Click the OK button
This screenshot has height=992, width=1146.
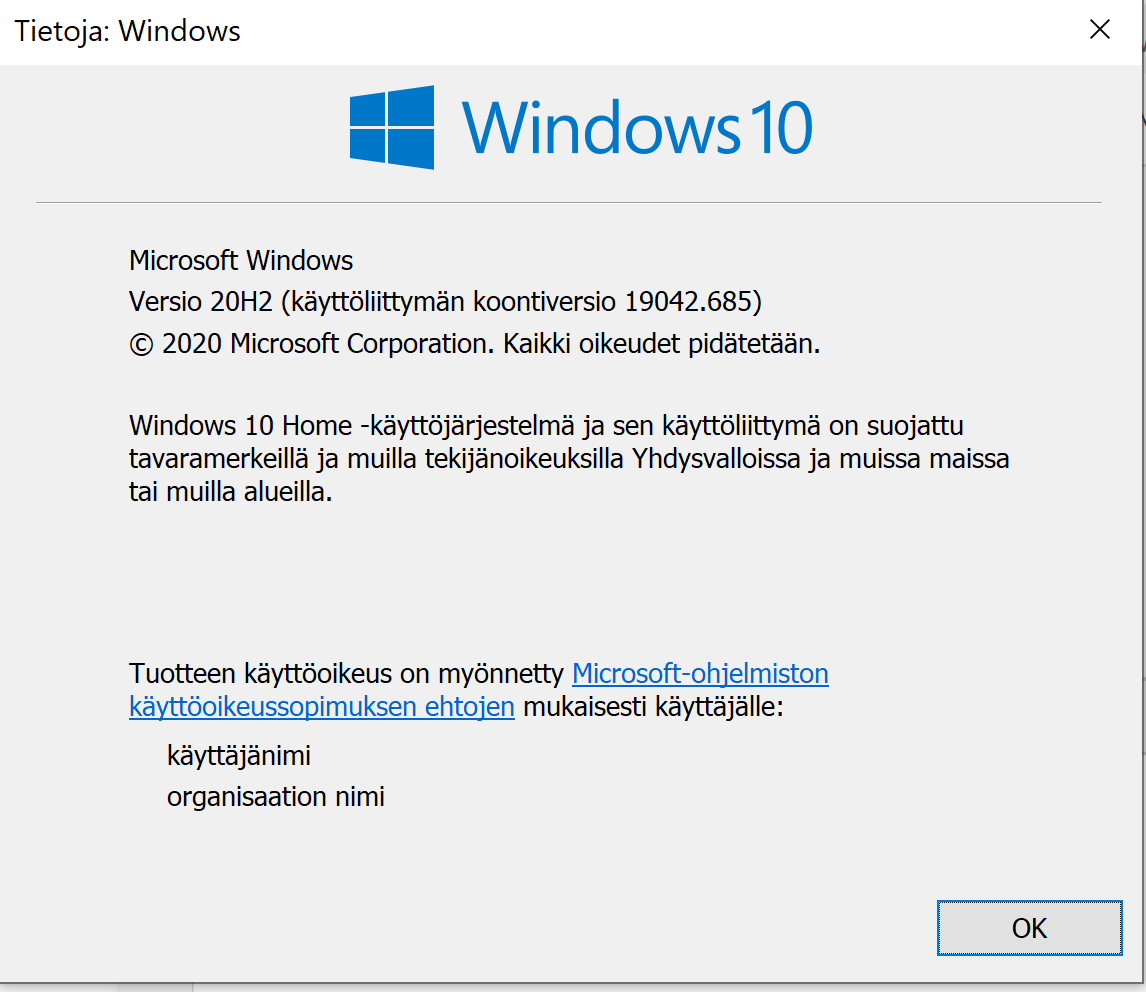point(1029,928)
